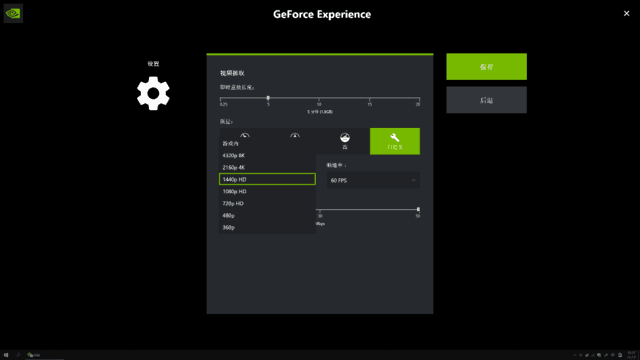Click the green Save button
Image resolution: width=640 pixels, height=360 pixels.
487,67
